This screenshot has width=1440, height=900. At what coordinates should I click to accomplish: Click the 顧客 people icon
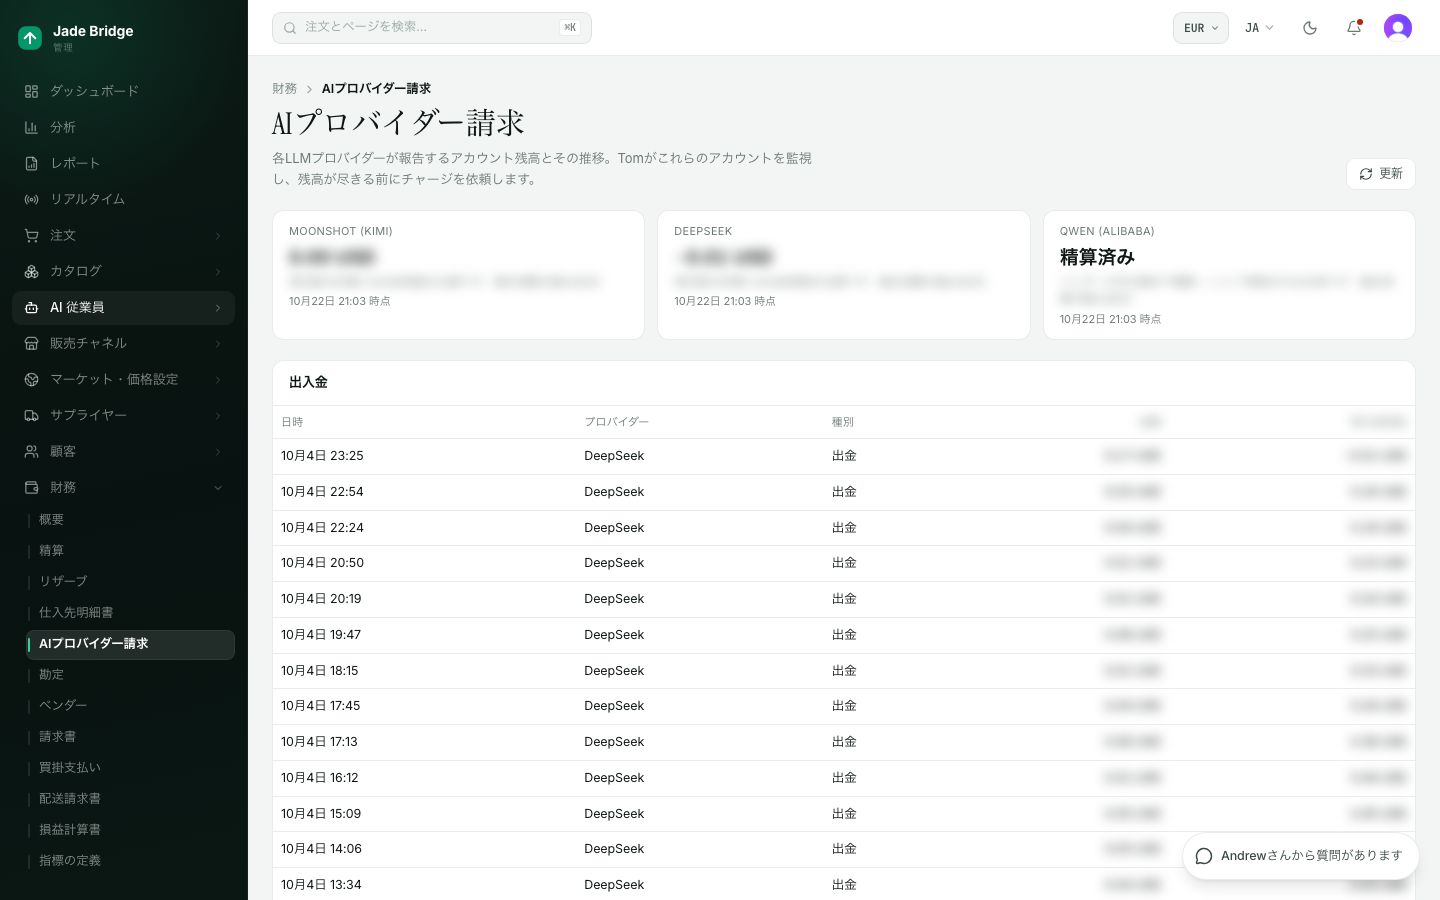click(31, 451)
